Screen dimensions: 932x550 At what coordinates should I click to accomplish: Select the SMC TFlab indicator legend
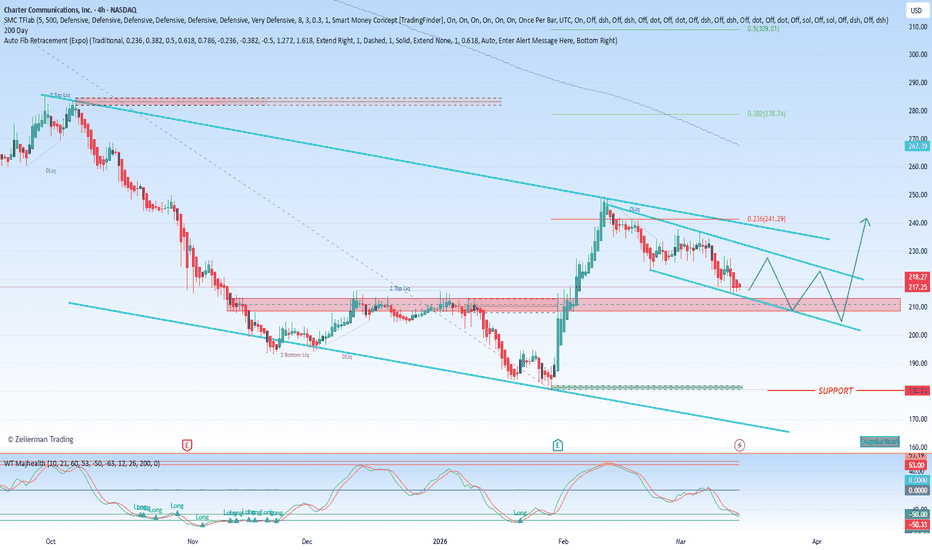point(446,20)
